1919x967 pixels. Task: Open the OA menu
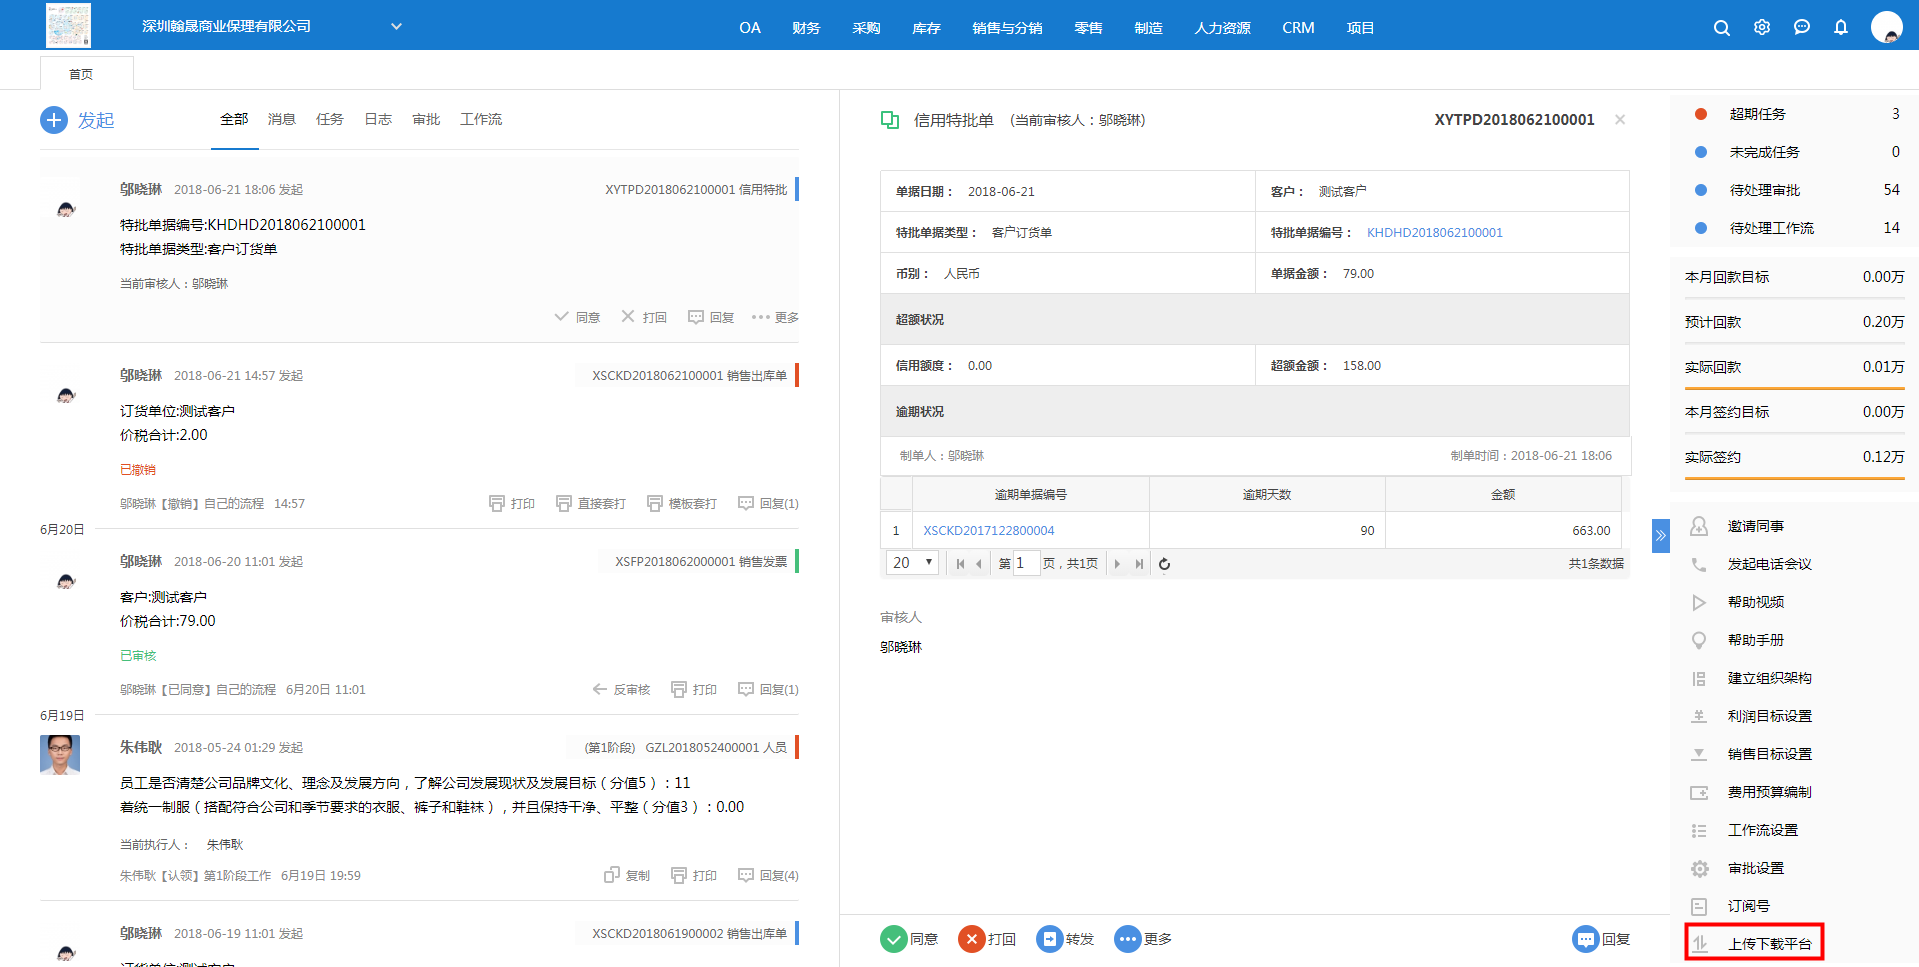point(750,28)
